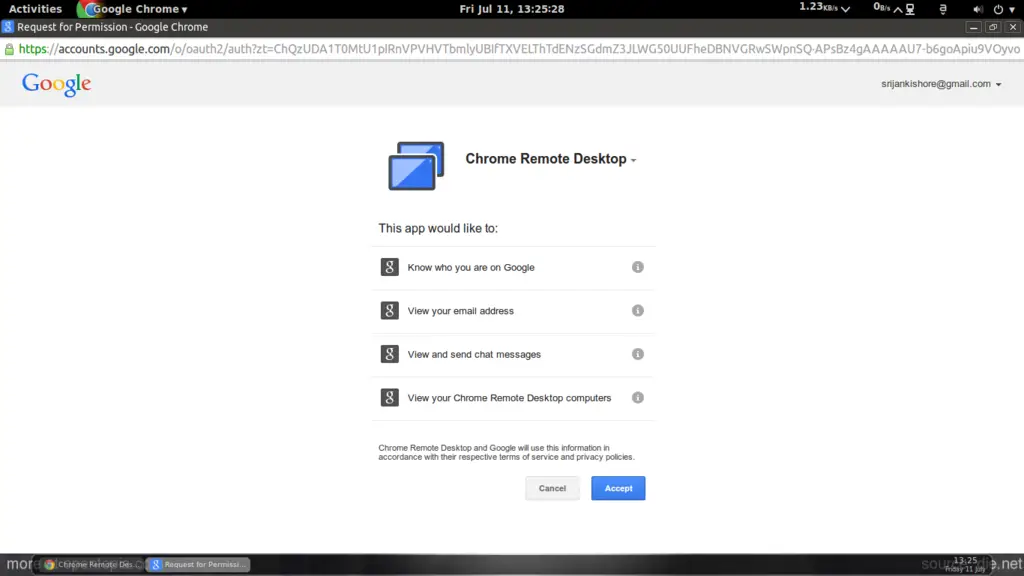This screenshot has height=576, width=1024.
Task: Show info for View and send chat messages
Action: point(637,354)
